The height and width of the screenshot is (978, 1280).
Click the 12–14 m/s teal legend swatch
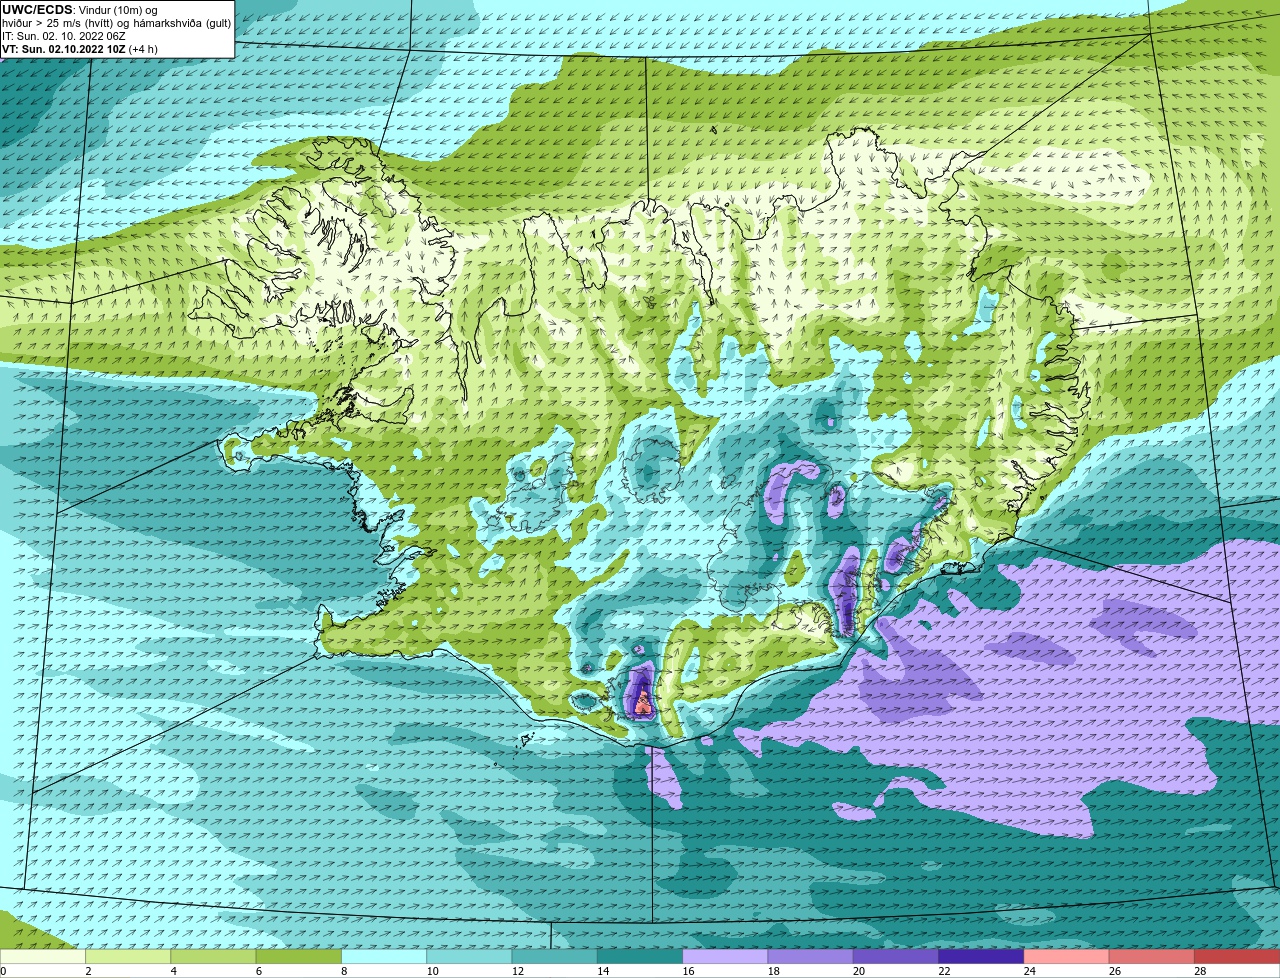point(554,956)
